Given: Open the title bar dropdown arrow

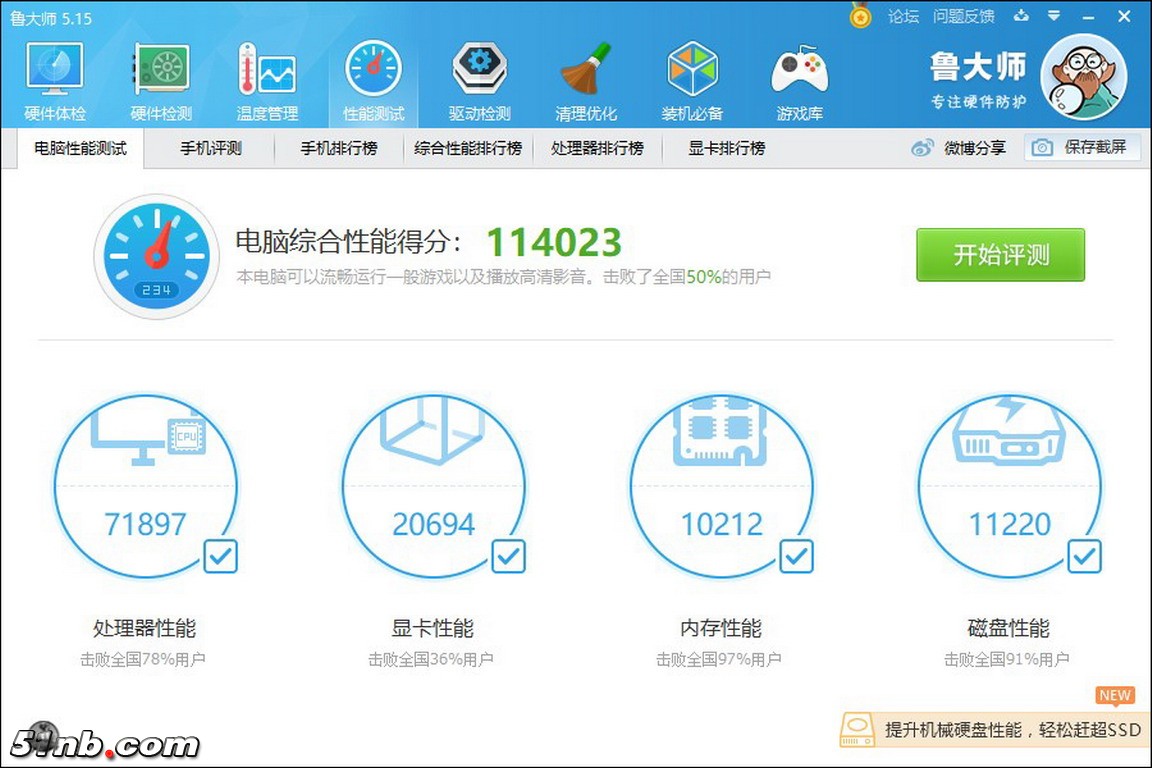Looking at the screenshot, I should click(1054, 16).
